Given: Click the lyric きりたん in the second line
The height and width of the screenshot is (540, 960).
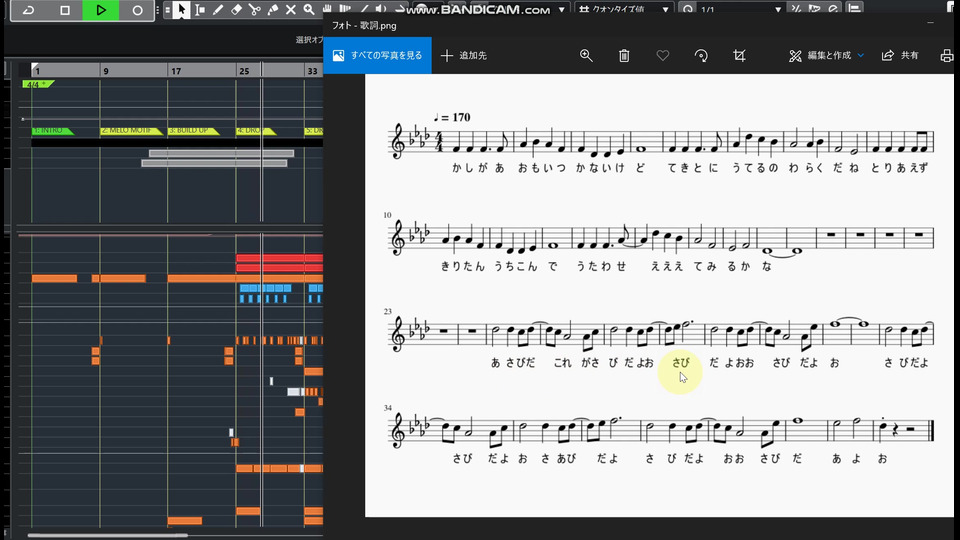Looking at the screenshot, I should click(x=462, y=266).
